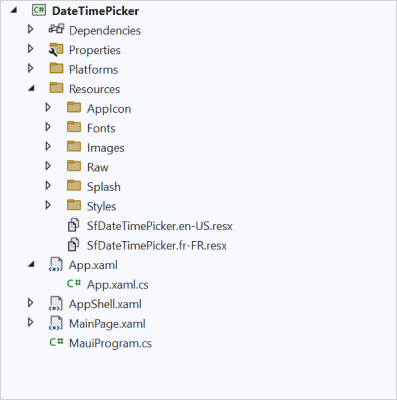Select the AppIcon label
The image size is (397, 400).
click(x=109, y=109)
